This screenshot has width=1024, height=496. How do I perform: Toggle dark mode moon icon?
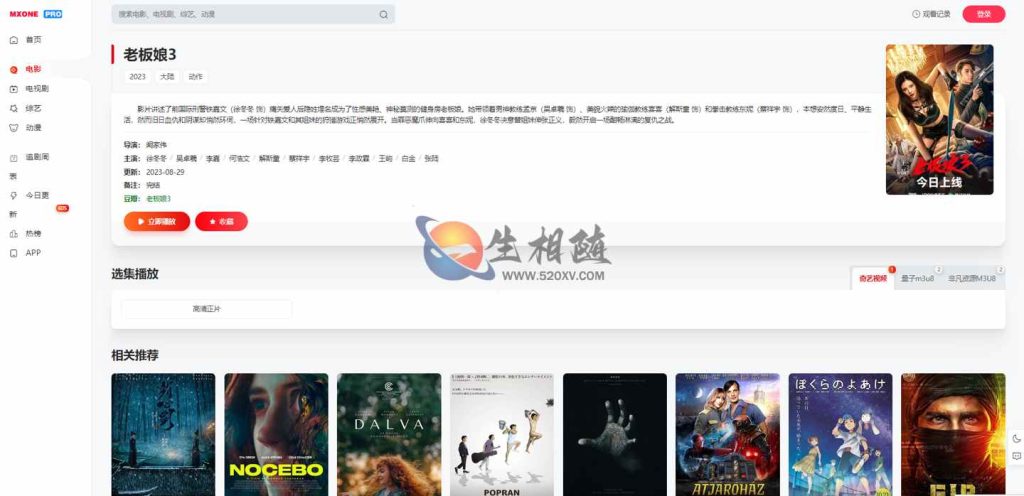coord(1016,439)
